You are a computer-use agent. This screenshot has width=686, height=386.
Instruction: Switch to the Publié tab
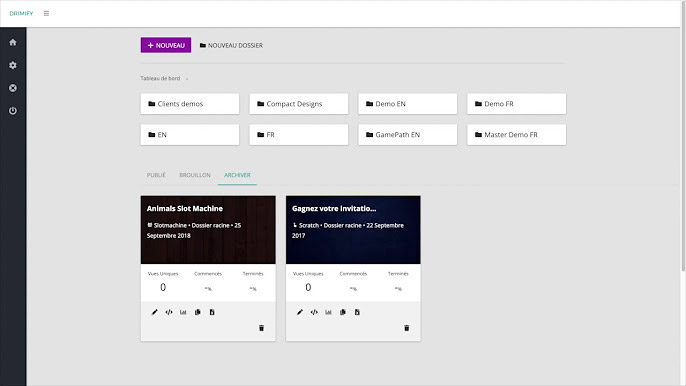click(x=156, y=175)
